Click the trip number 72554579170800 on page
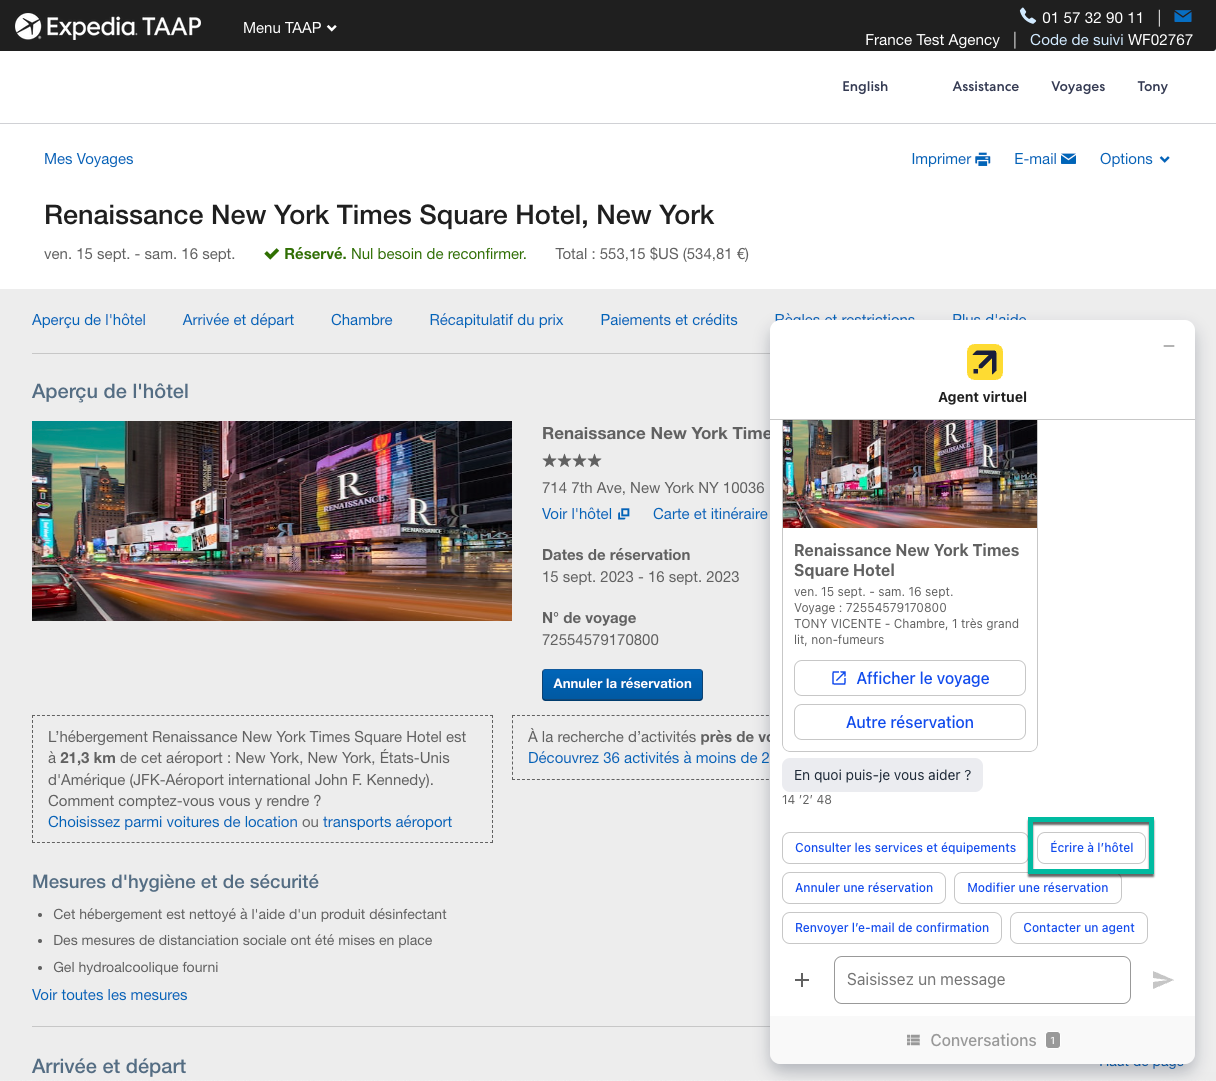The height and width of the screenshot is (1081, 1216). 600,640
